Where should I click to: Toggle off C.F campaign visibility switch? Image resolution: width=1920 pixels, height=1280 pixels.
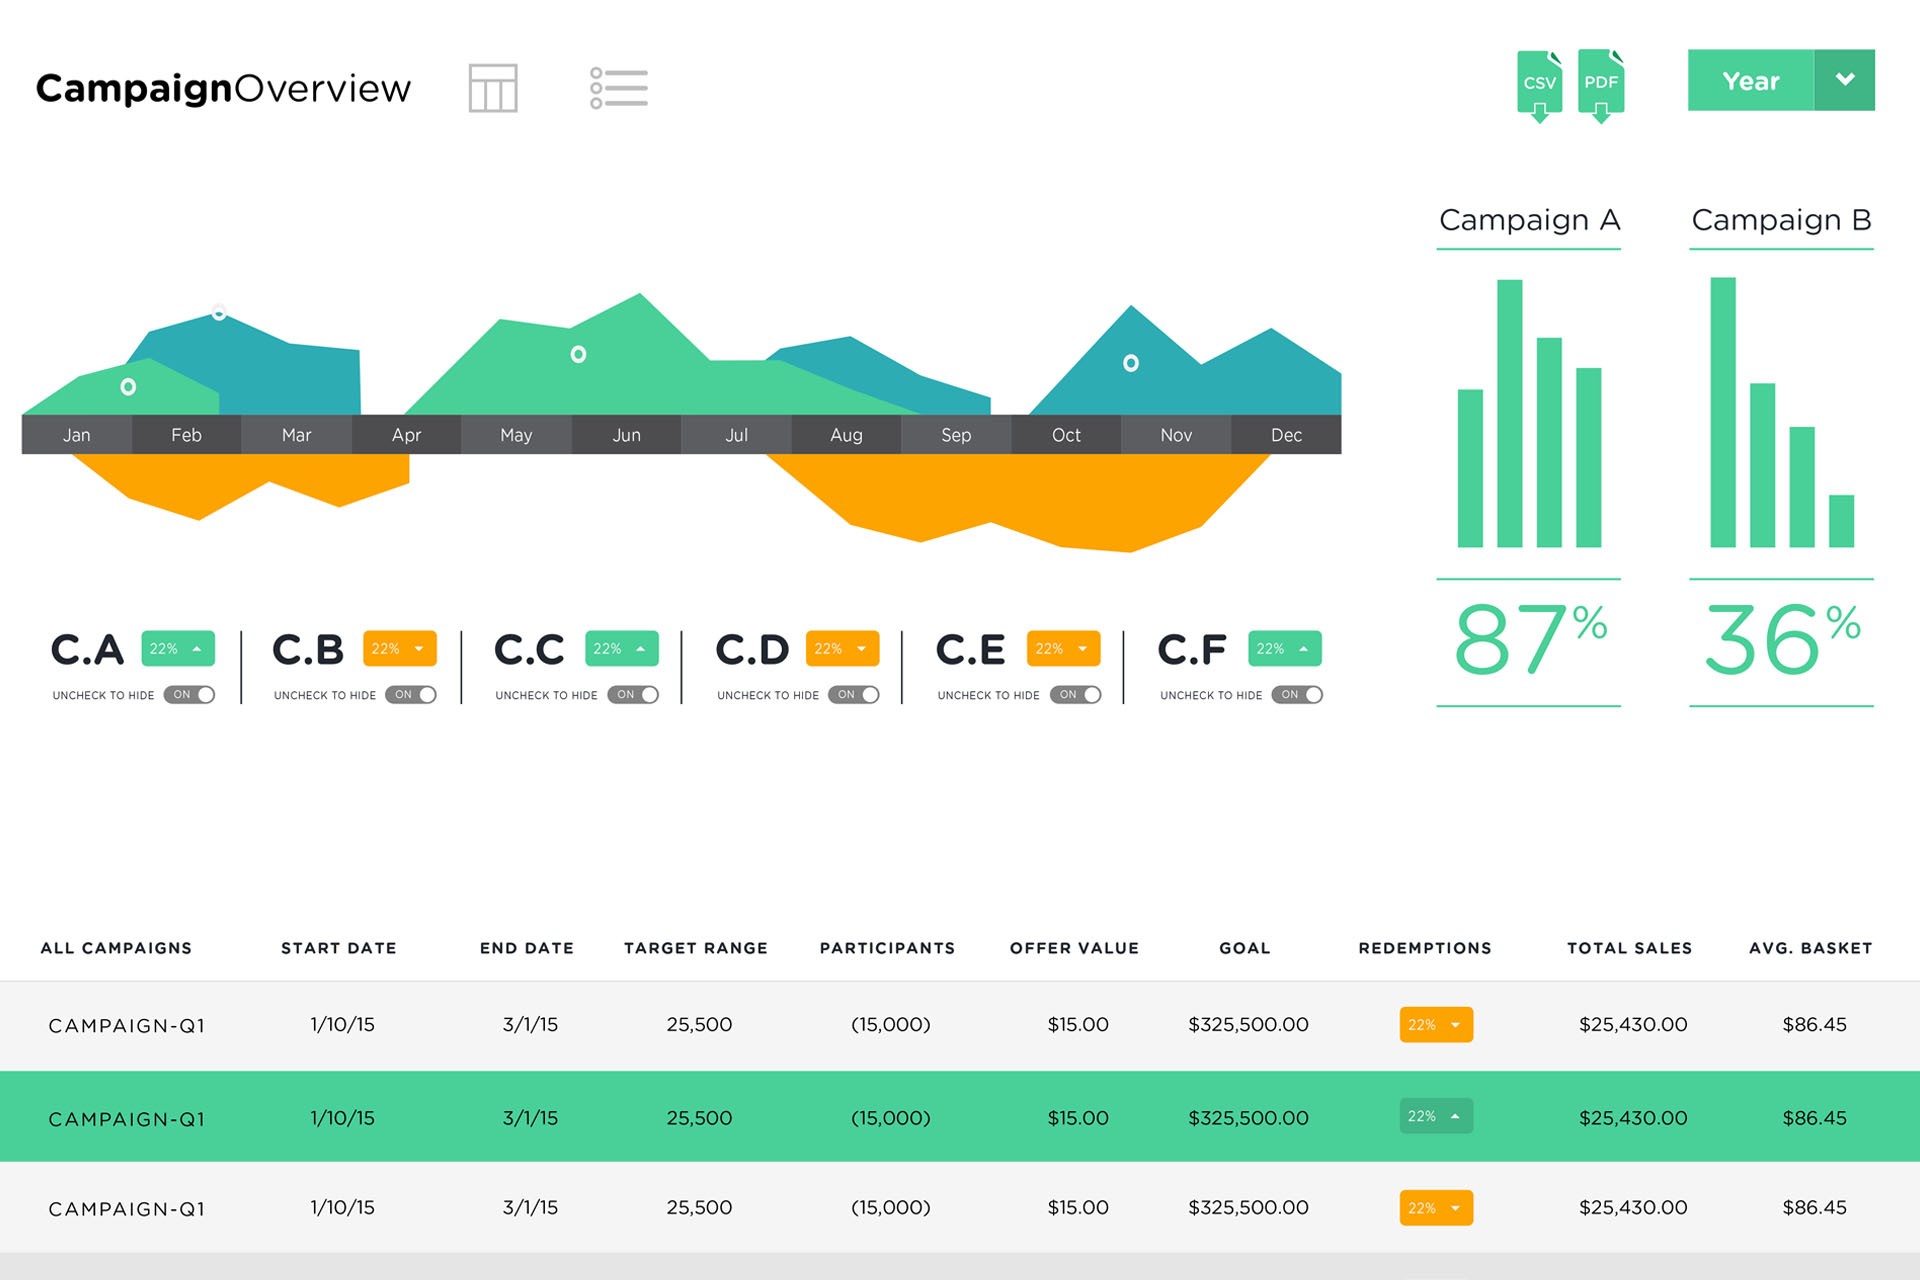(1297, 695)
